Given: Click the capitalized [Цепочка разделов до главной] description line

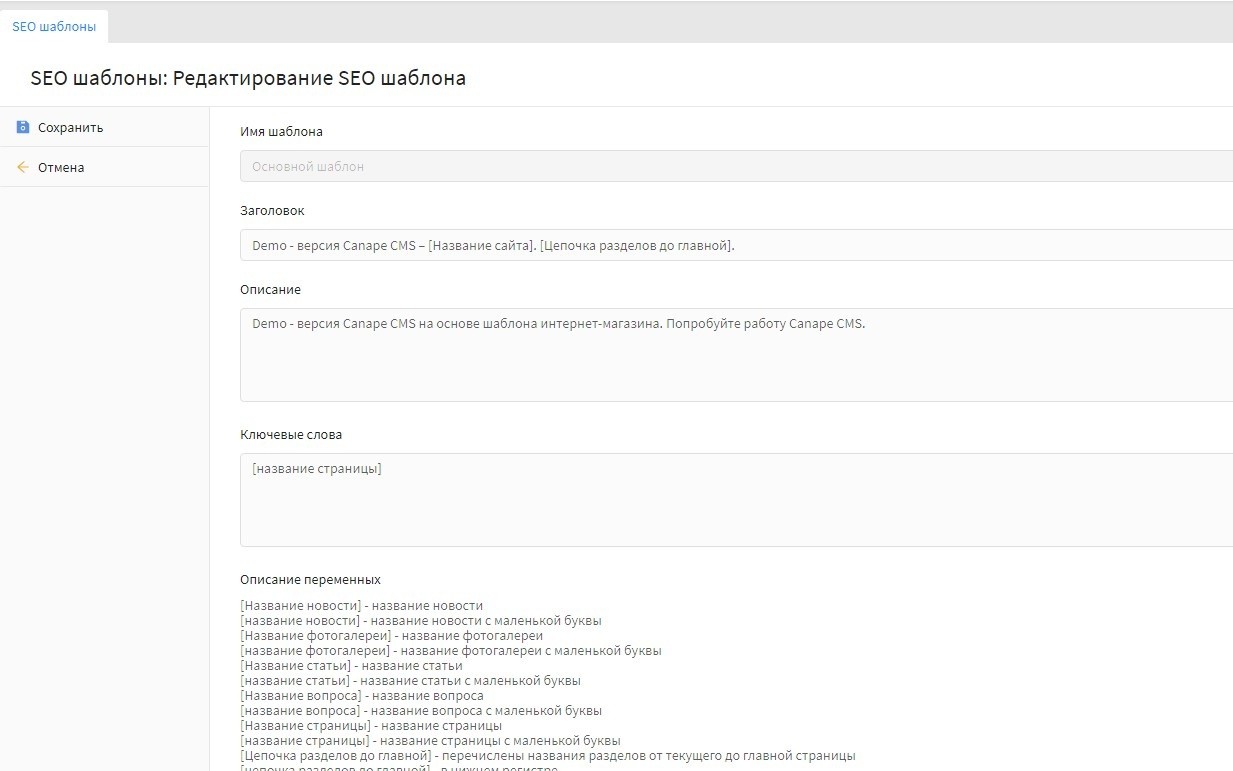Looking at the screenshot, I should coord(547,755).
